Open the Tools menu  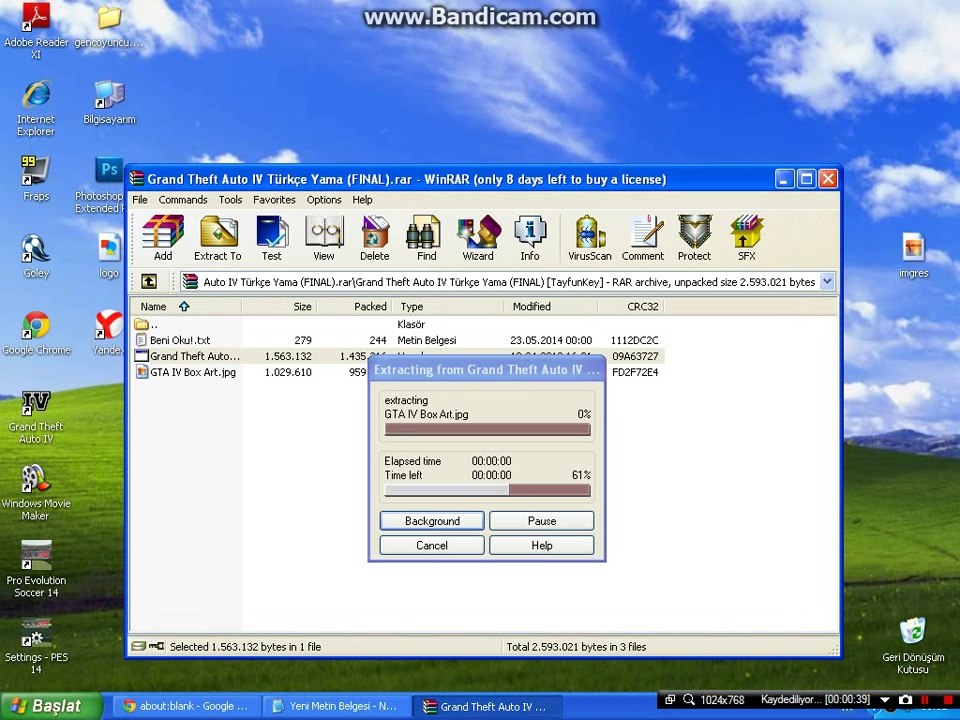230,200
